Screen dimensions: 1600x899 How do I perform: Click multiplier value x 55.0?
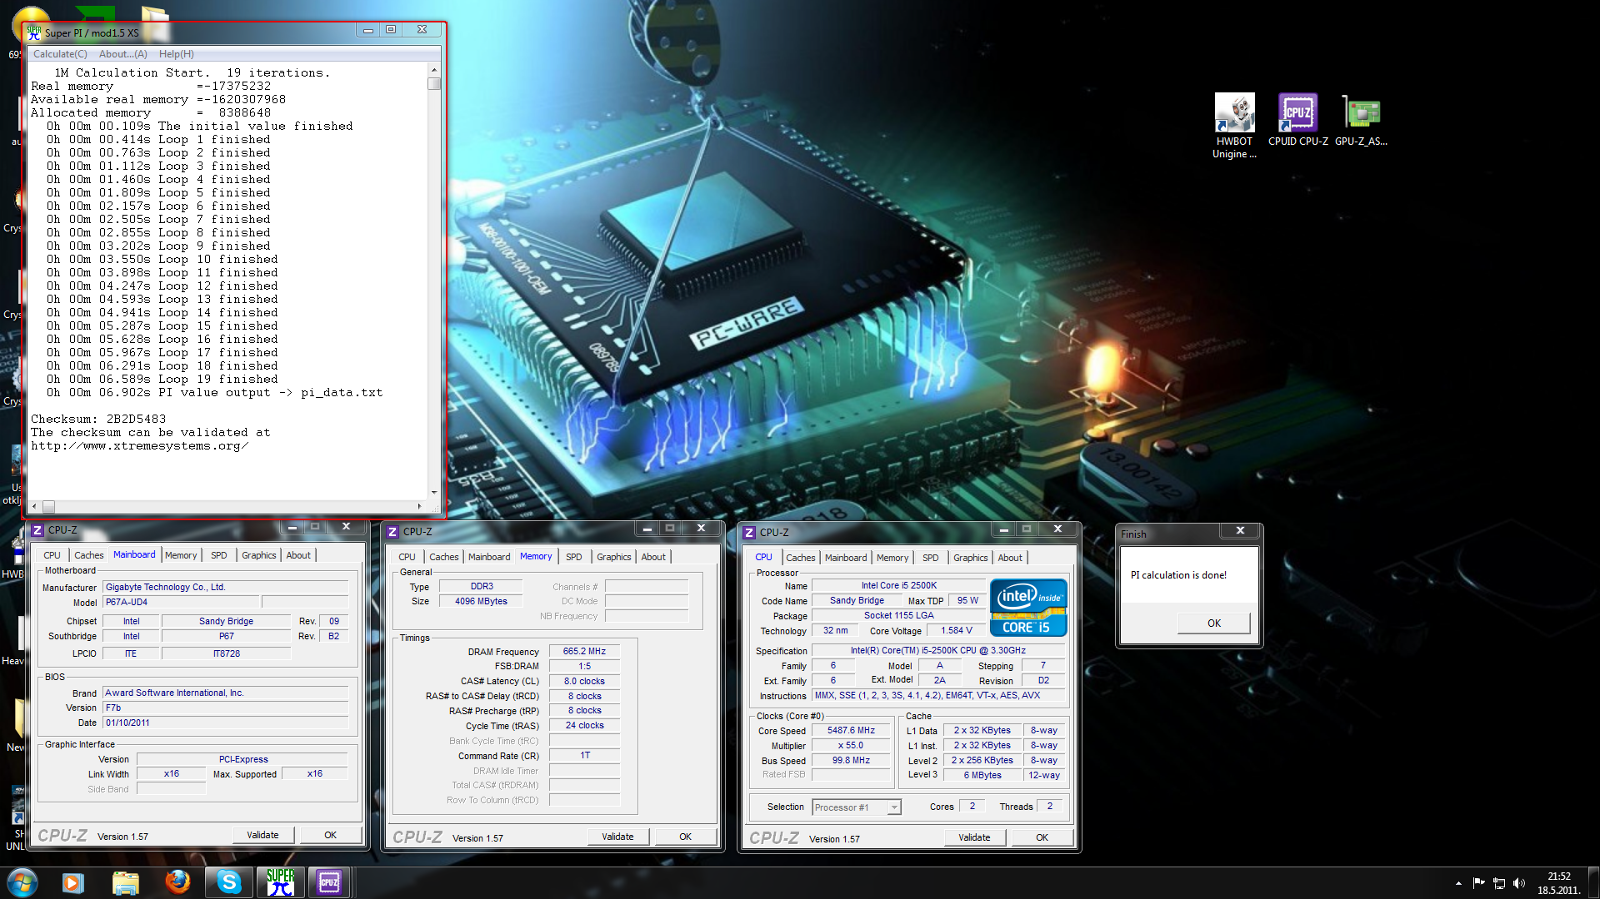(851, 745)
